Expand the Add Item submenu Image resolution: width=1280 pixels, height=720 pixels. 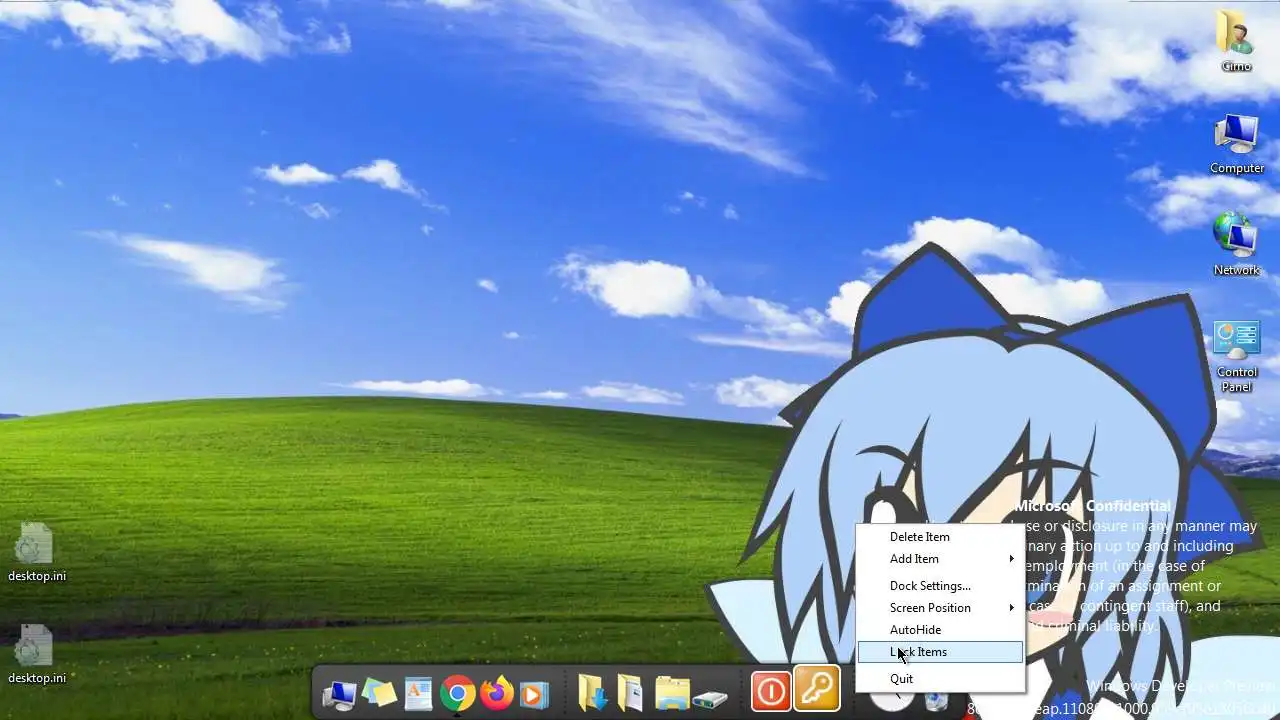click(940, 559)
